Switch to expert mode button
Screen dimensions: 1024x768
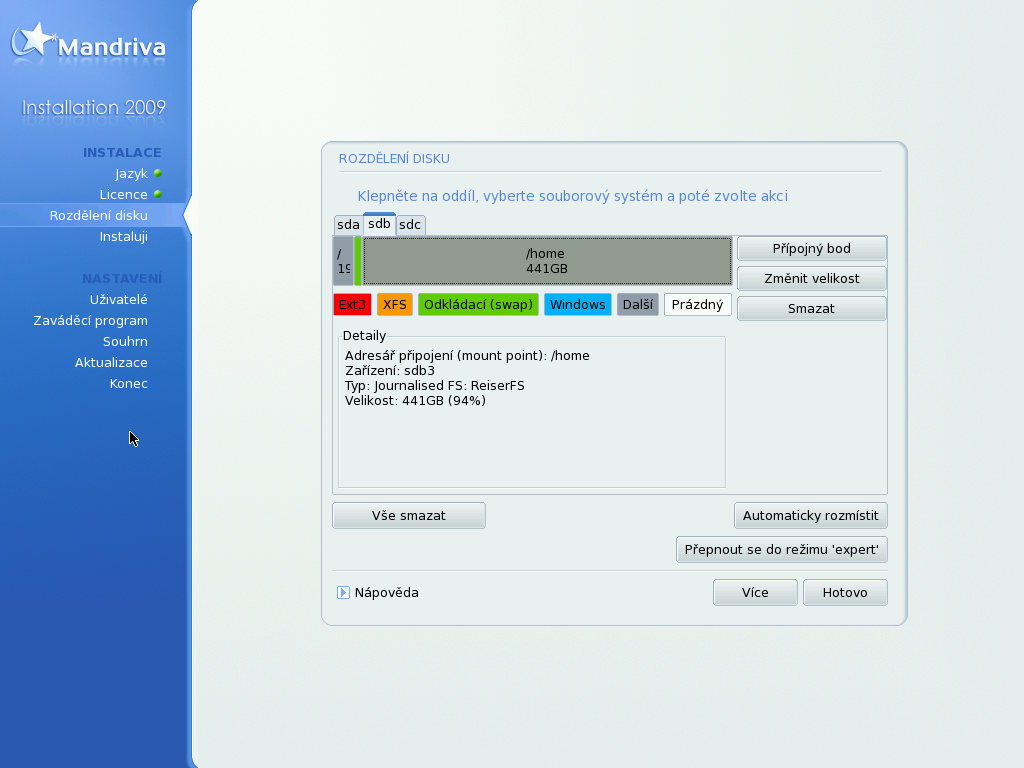tap(781, 549)
